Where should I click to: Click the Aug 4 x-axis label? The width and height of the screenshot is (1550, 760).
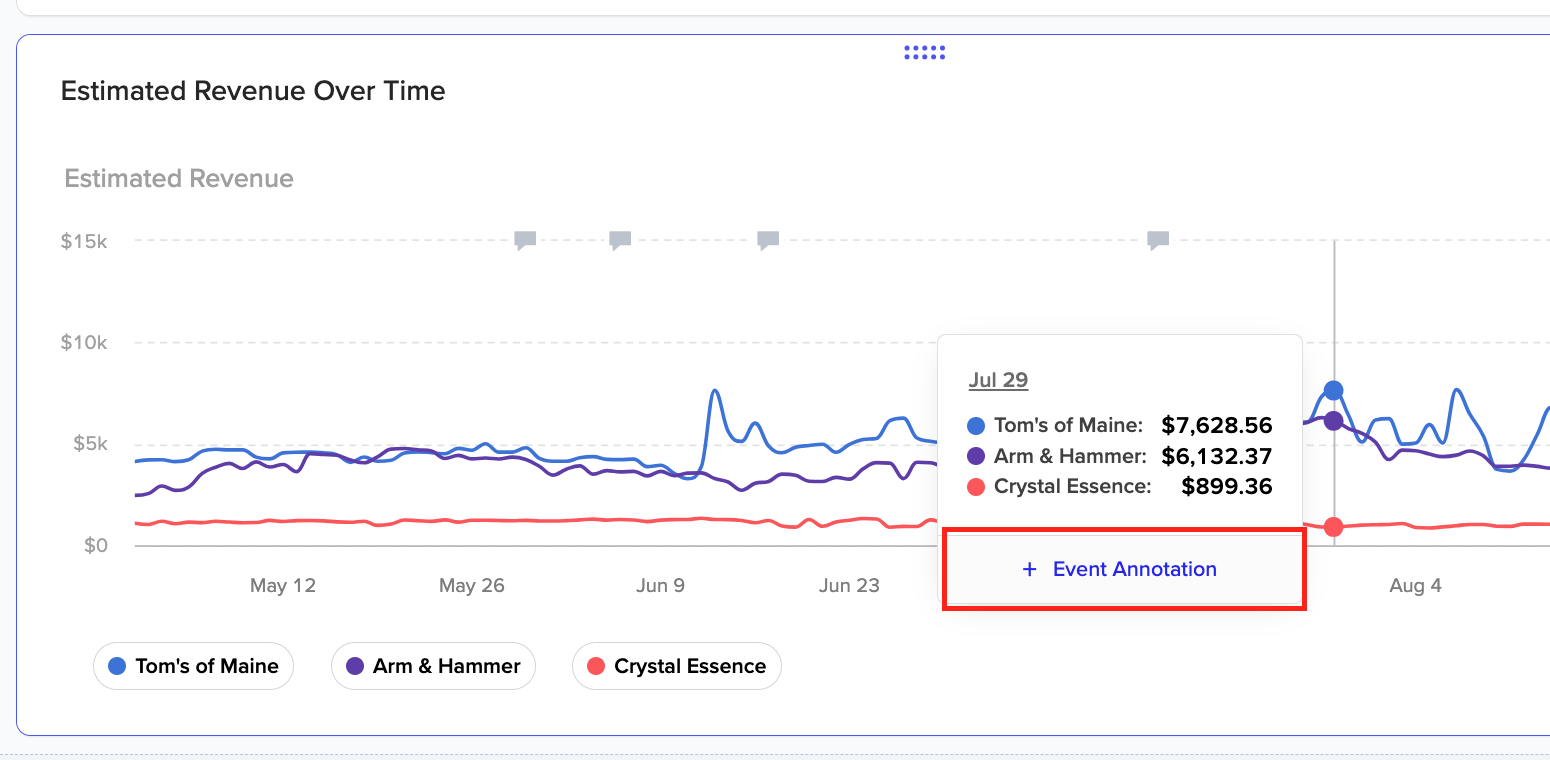1415,586
